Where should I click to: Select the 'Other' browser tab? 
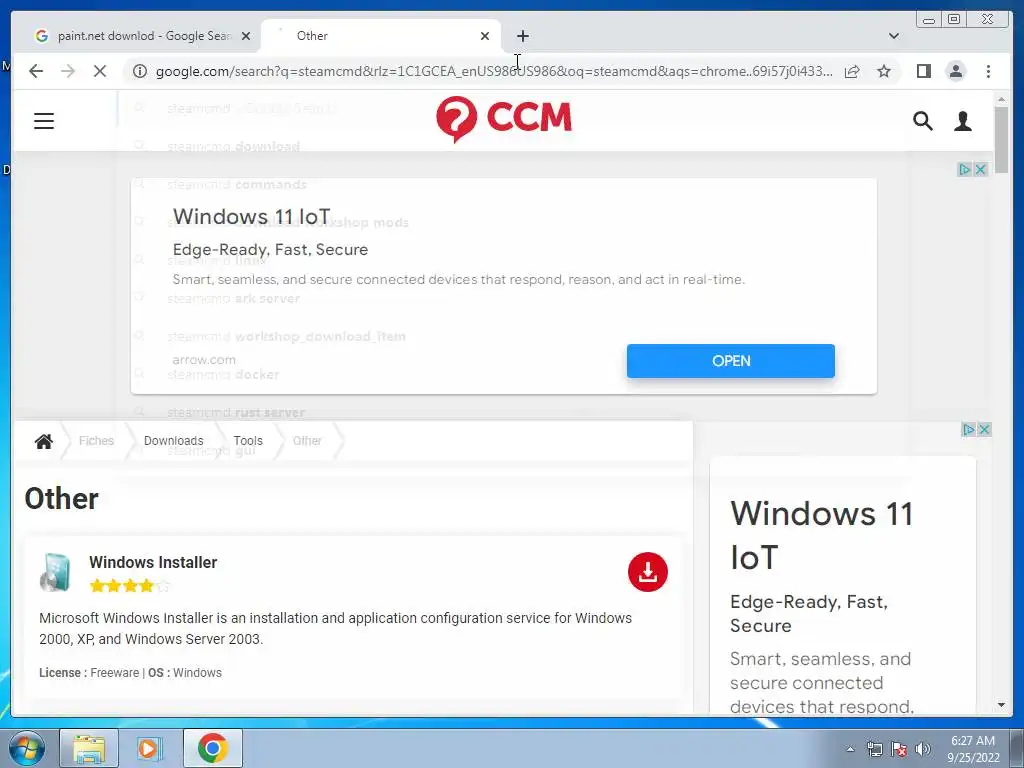[381, 36]
